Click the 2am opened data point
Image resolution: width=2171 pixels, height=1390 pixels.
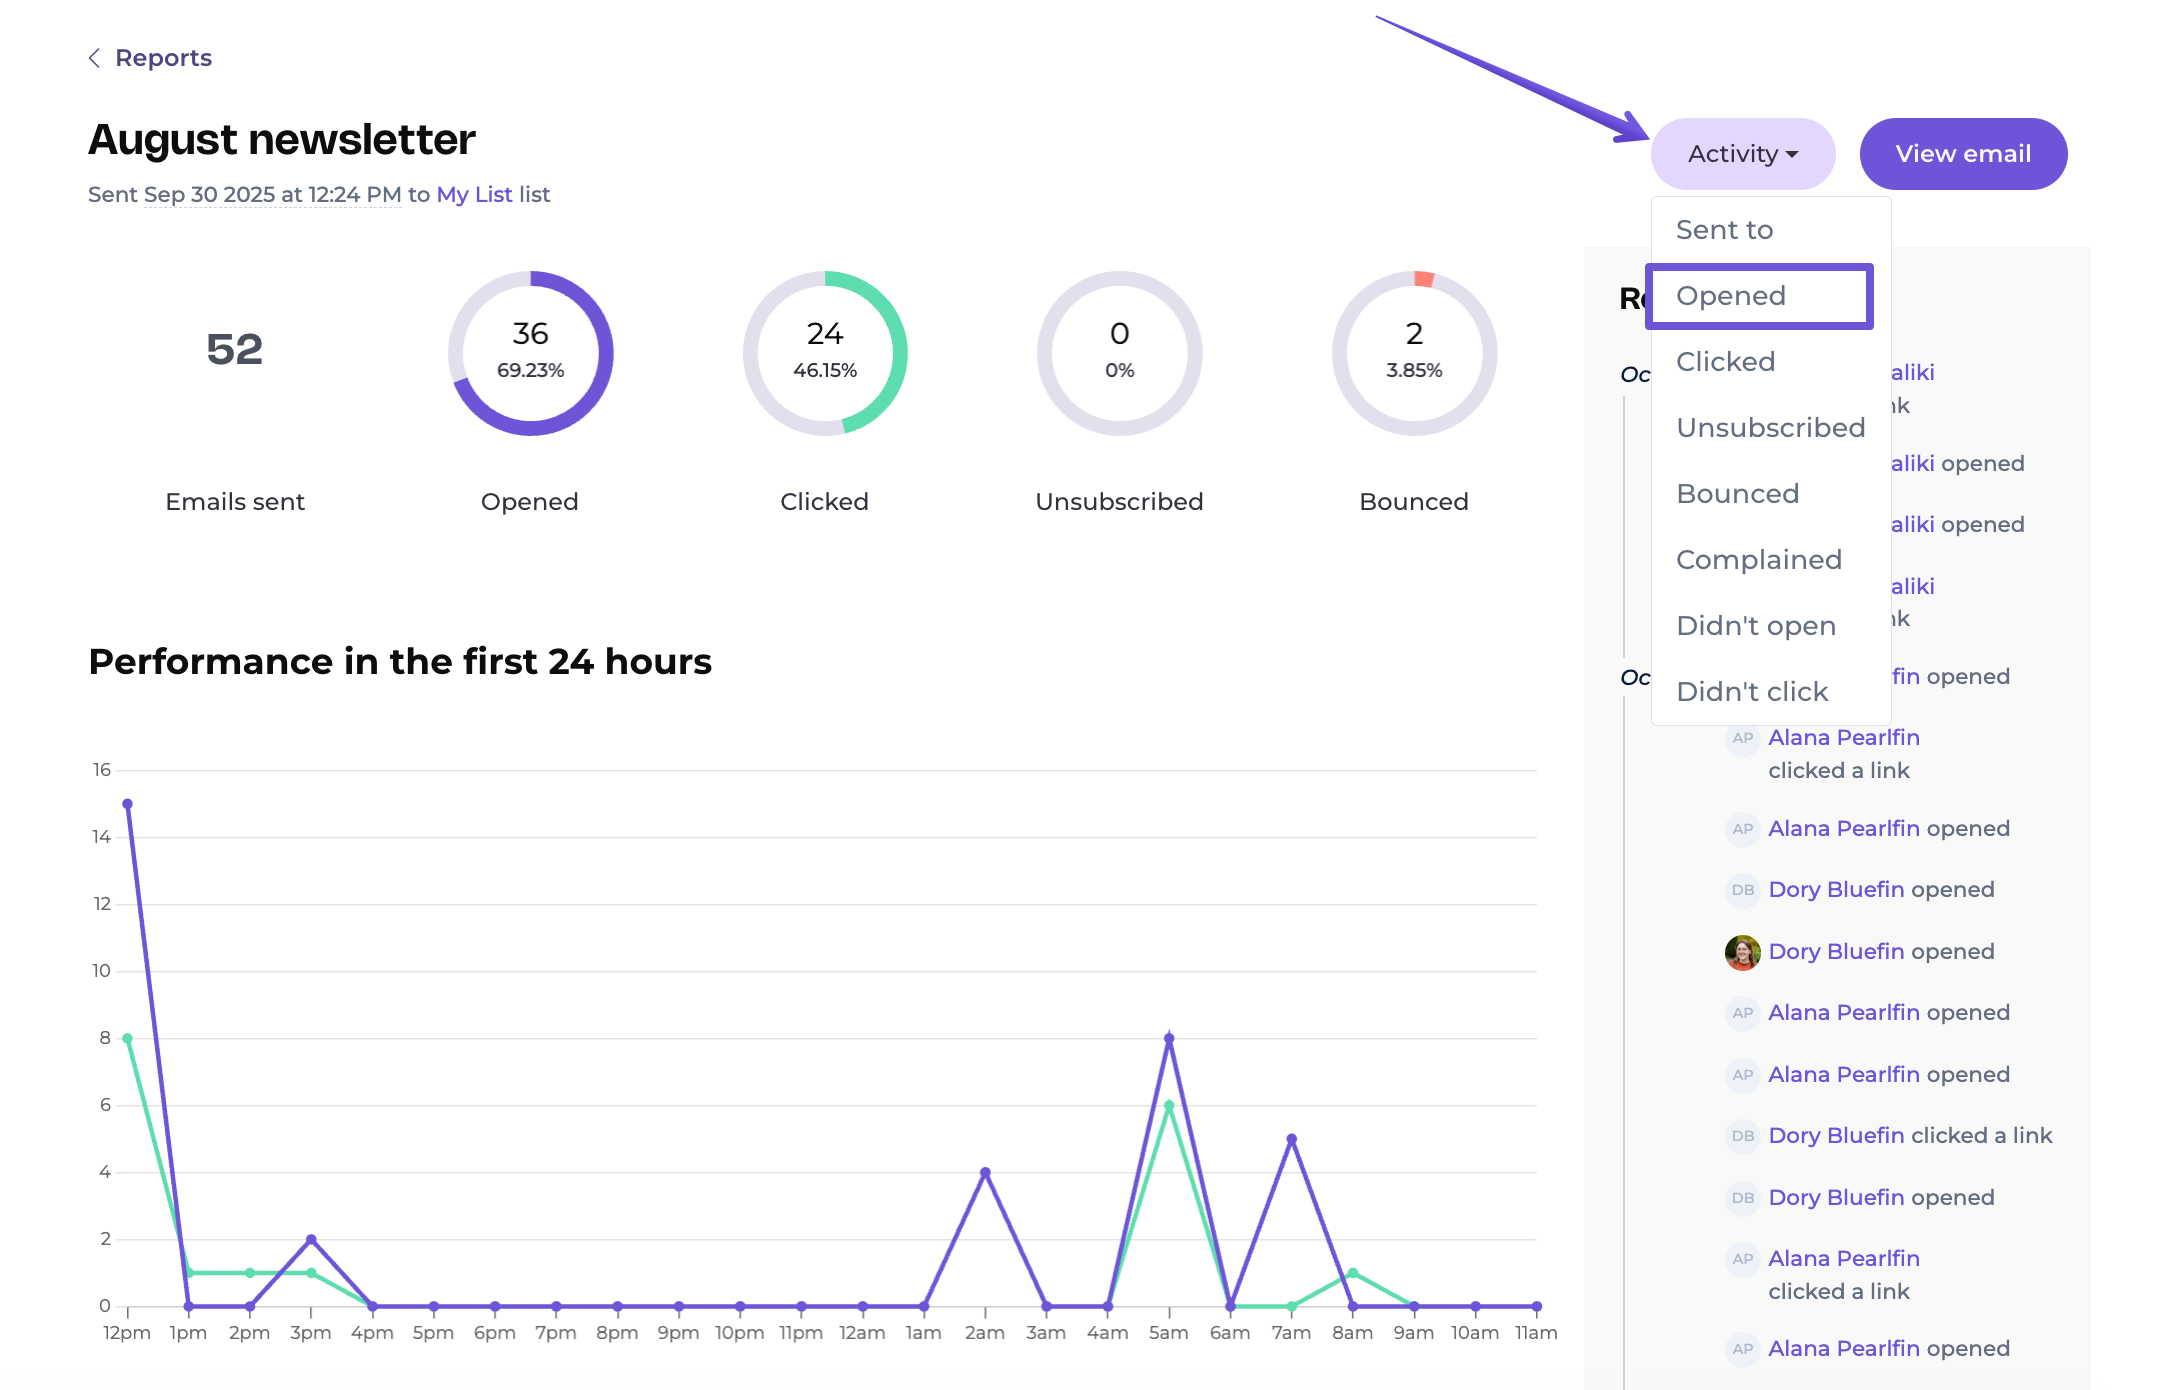[985, 1172]
